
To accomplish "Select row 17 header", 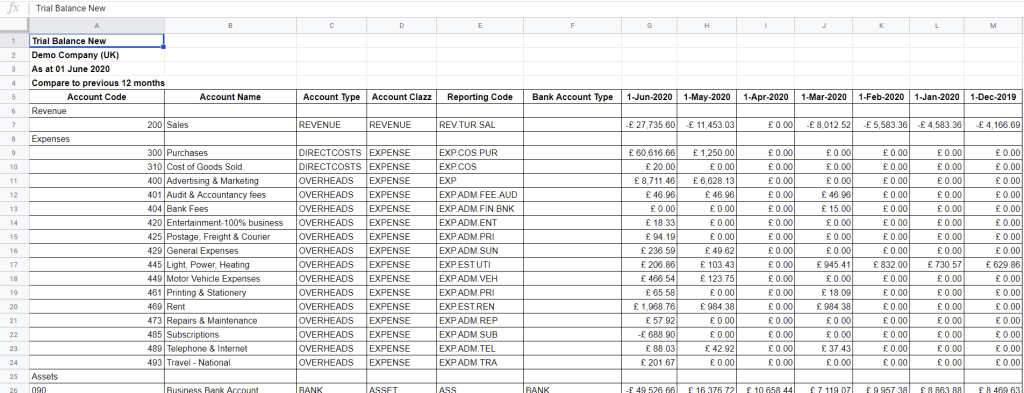I will click(14, 265).
